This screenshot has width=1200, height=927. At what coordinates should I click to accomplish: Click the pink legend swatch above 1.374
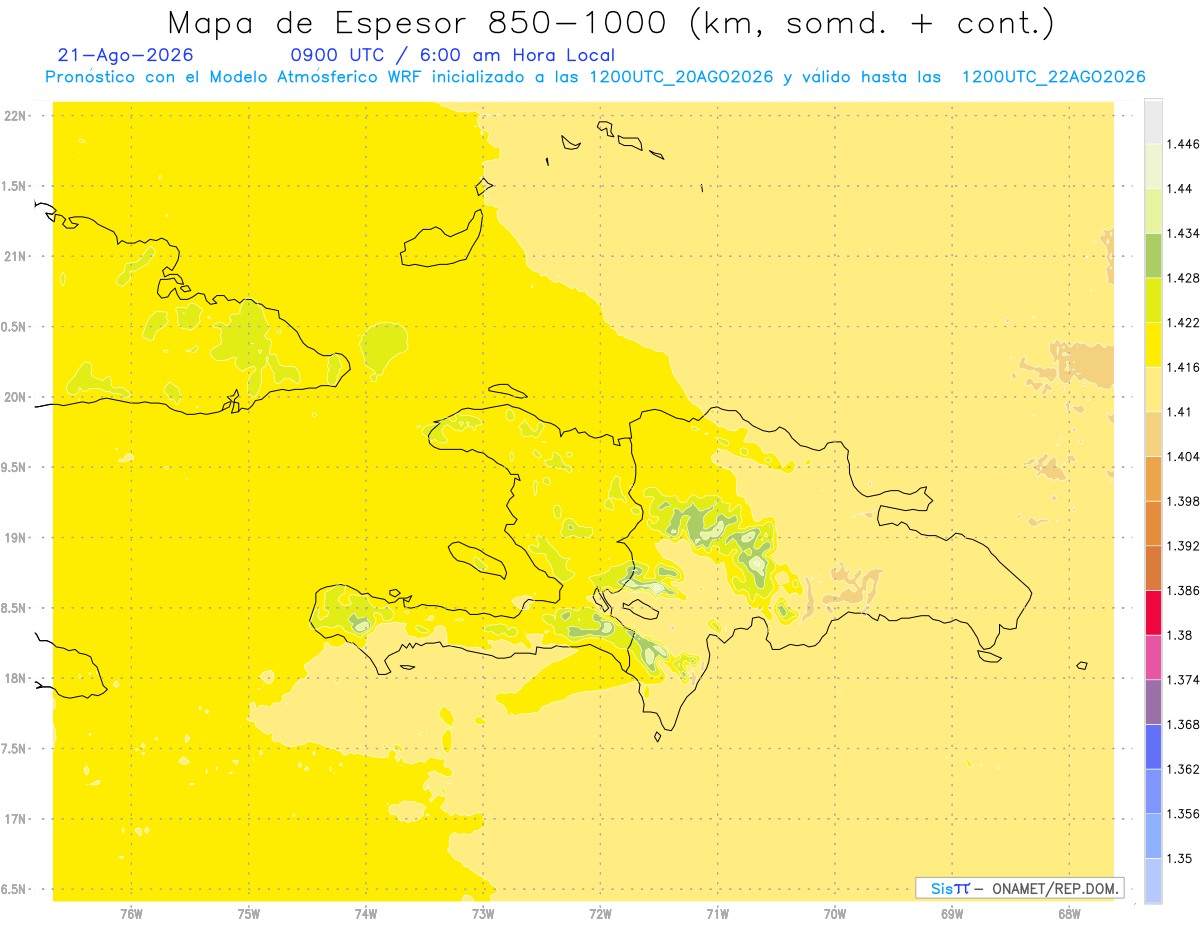tap(1153, 657)
